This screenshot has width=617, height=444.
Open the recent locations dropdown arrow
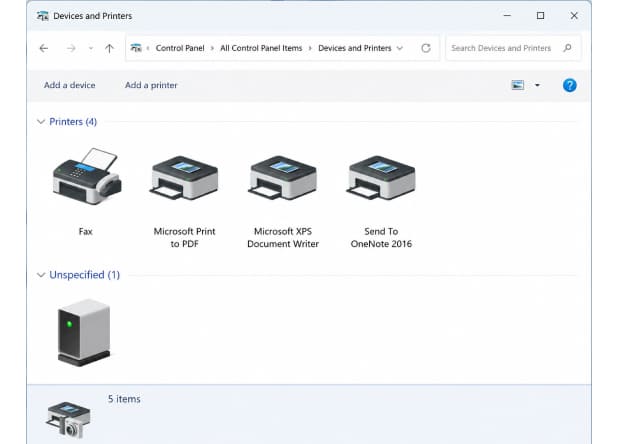click(91, 48)
